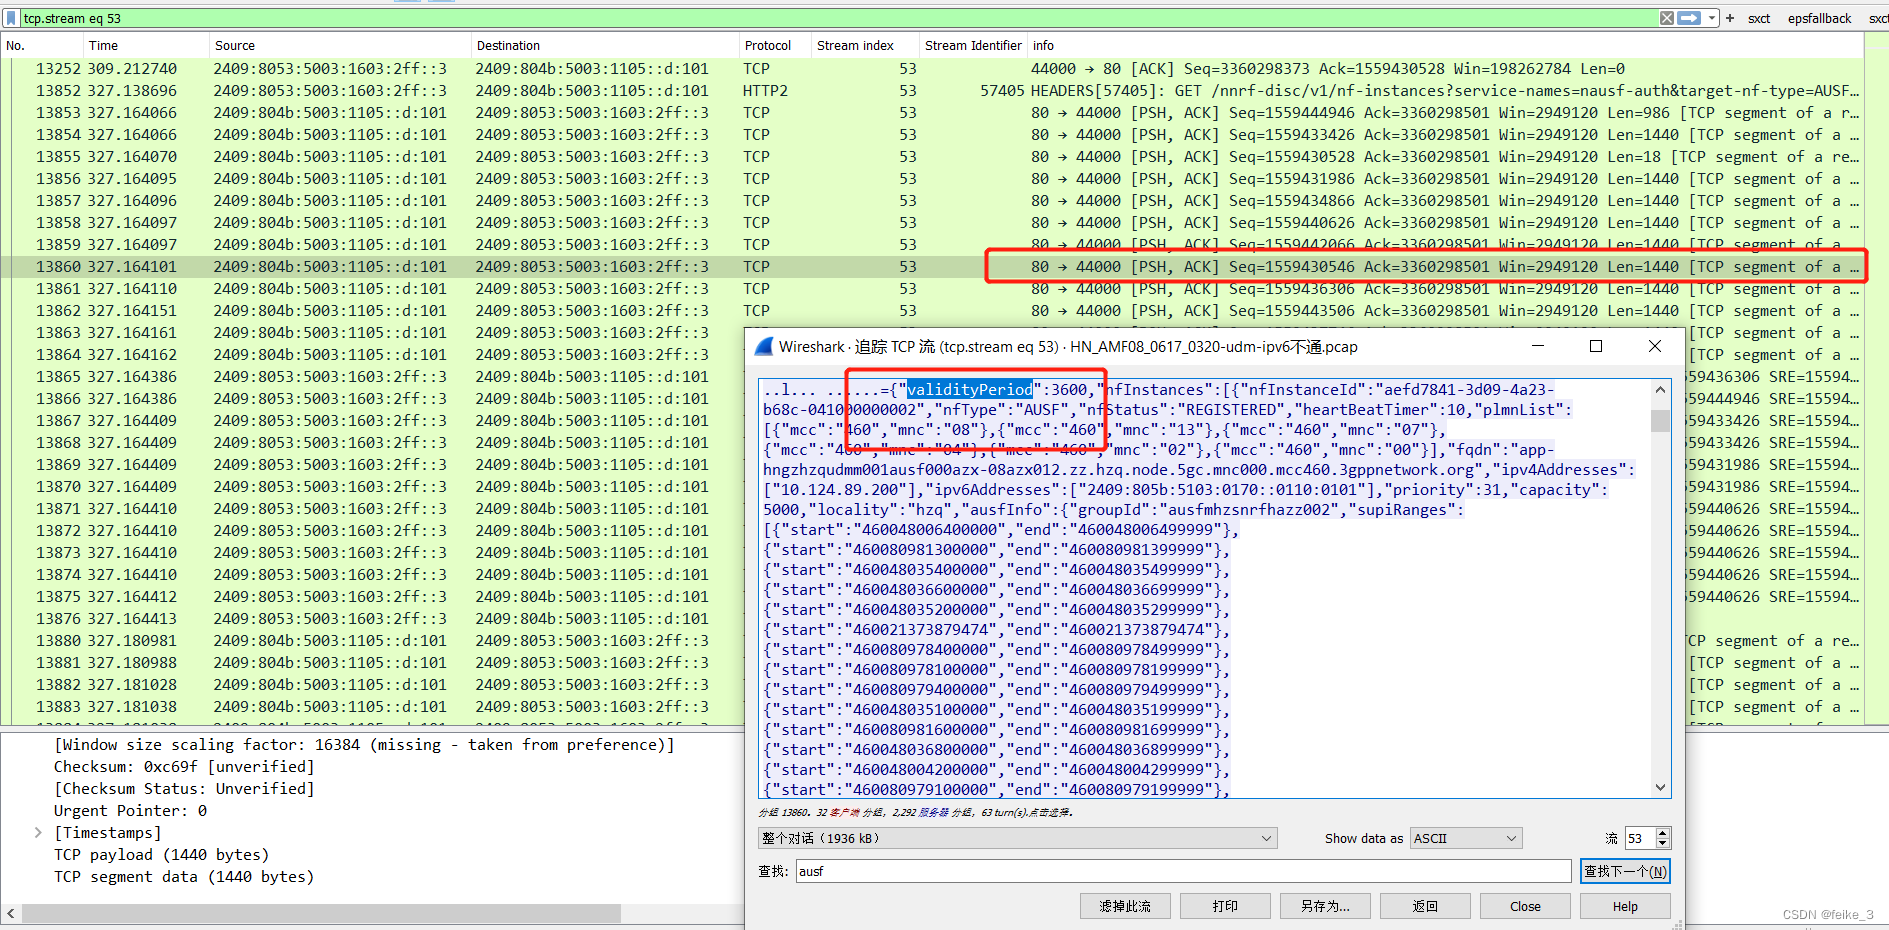This screenshot has height=930, width=1889.
Task: Apply the epsfallback filter button
Action: 1819,18
